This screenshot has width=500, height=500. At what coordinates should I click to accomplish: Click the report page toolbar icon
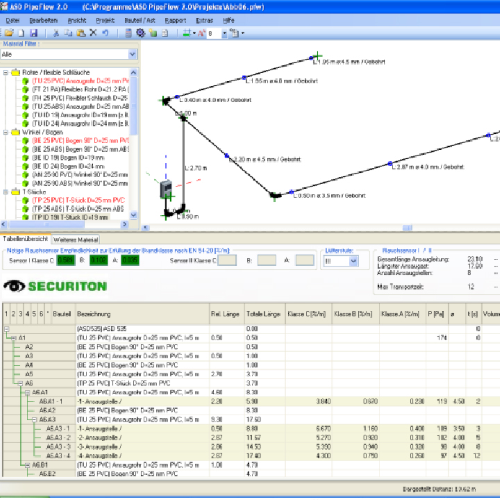point(165,33)
